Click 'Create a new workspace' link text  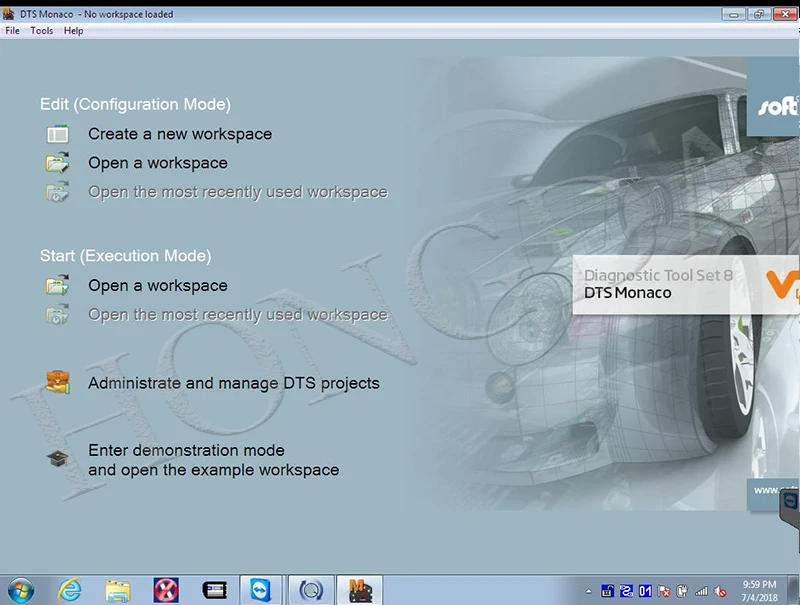(x=180, y=134)
